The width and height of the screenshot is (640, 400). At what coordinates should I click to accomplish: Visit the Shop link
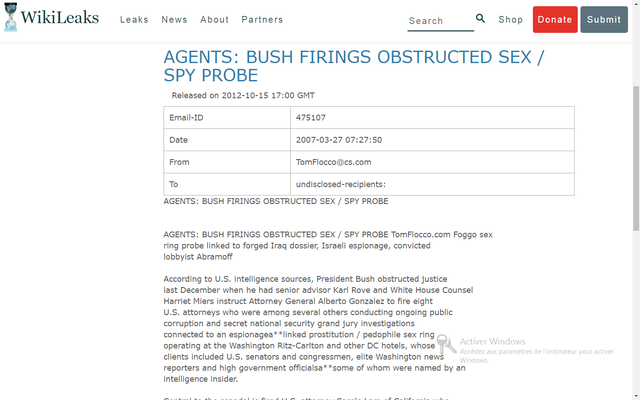(x=510, y=20)
